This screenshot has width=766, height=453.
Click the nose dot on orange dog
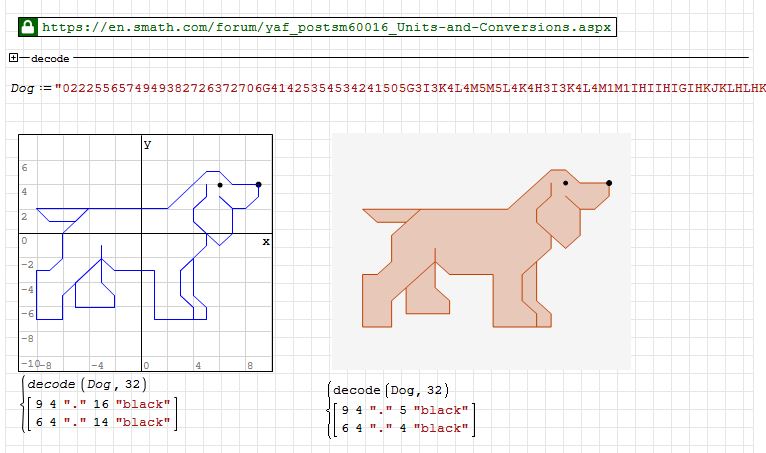tap(608, 183)
